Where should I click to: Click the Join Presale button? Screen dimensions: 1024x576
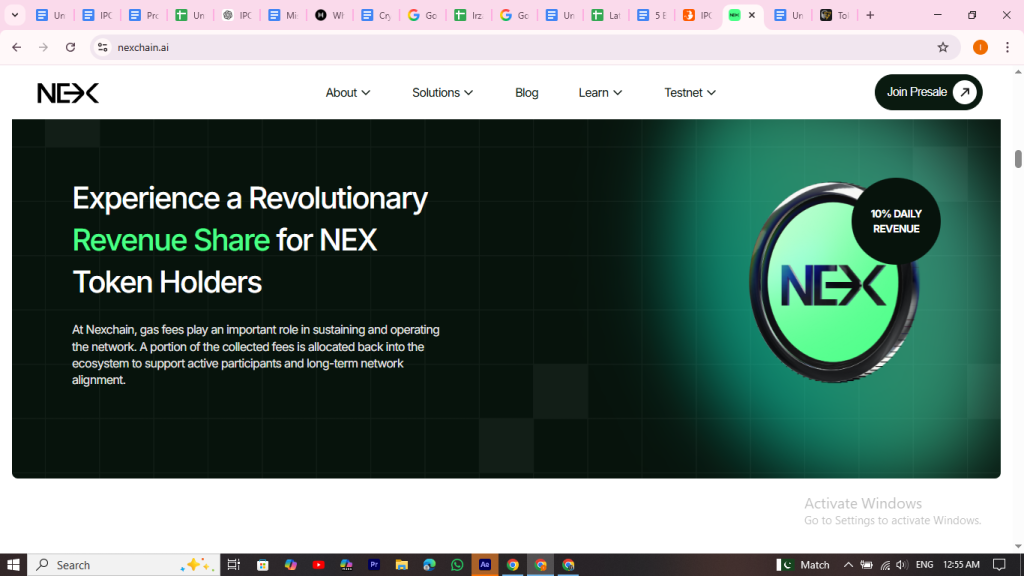(x=928, y=92)
